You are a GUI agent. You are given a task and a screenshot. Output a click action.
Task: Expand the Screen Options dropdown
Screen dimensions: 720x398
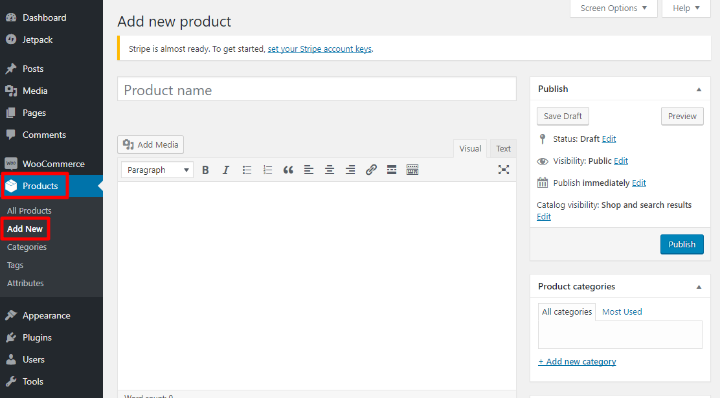(613, 8)
